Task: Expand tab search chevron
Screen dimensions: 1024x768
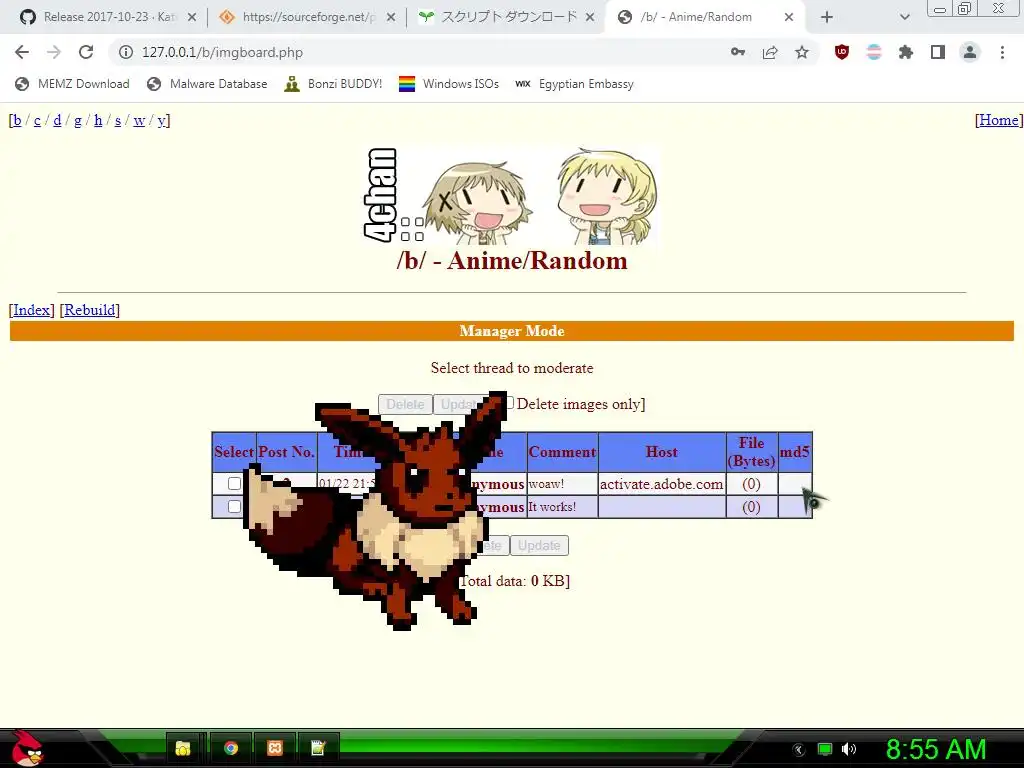Action: click(x=904, y=17)
